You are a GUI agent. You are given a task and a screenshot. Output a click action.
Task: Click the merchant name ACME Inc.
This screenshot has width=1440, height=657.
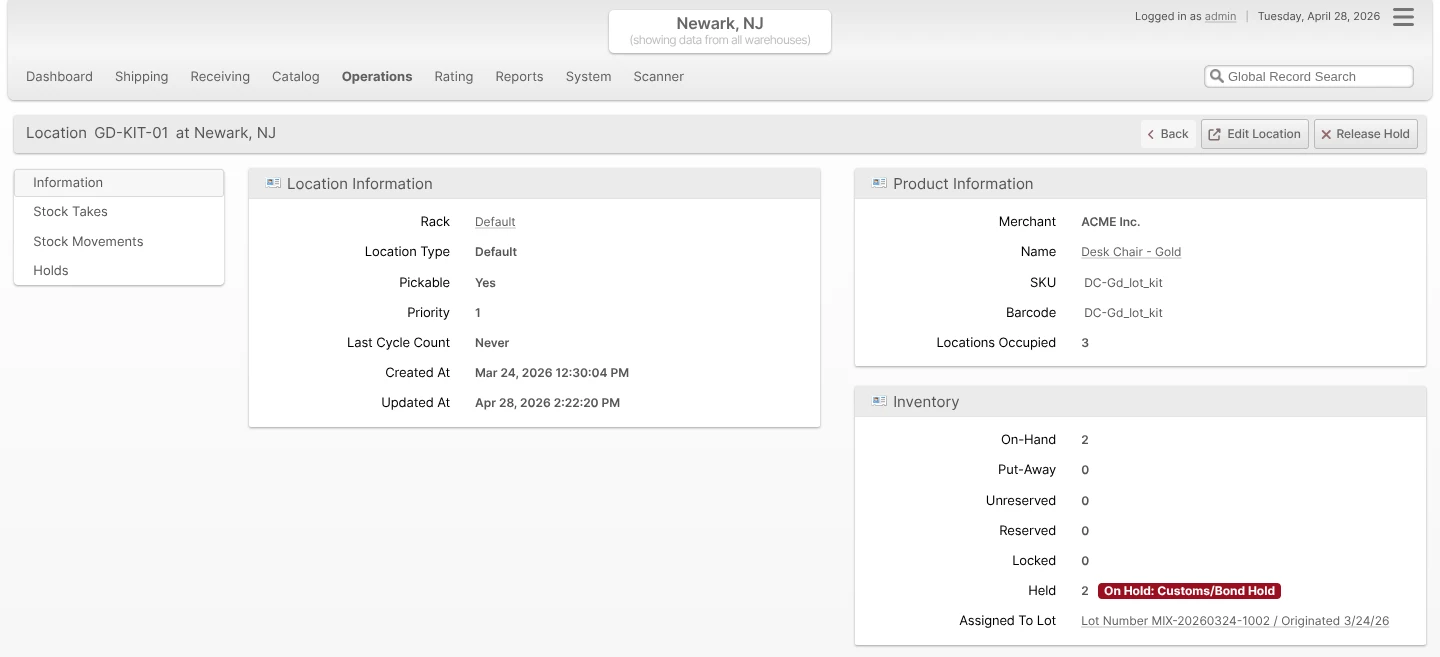click(x=1111, y=222)
